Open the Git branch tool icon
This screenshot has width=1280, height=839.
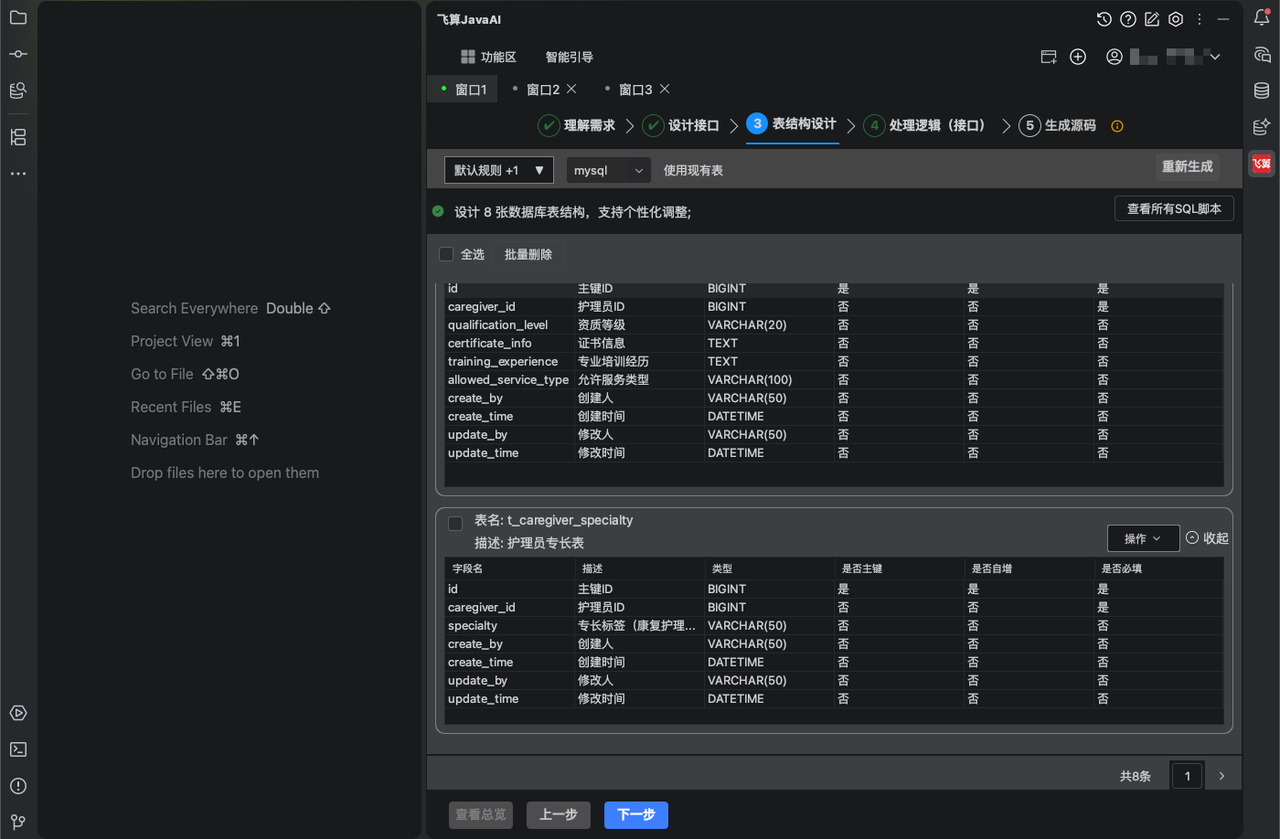pos(18,822)
